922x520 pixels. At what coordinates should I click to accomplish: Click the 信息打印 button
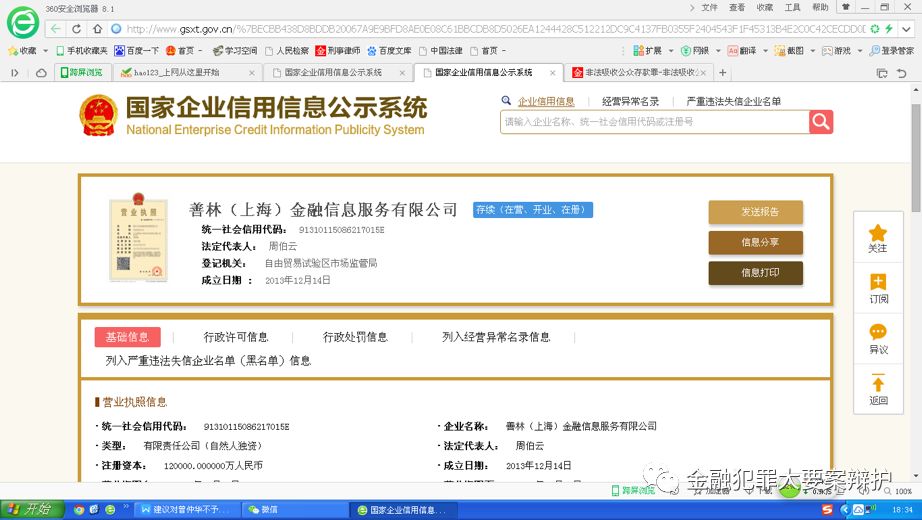click(756, 273)
